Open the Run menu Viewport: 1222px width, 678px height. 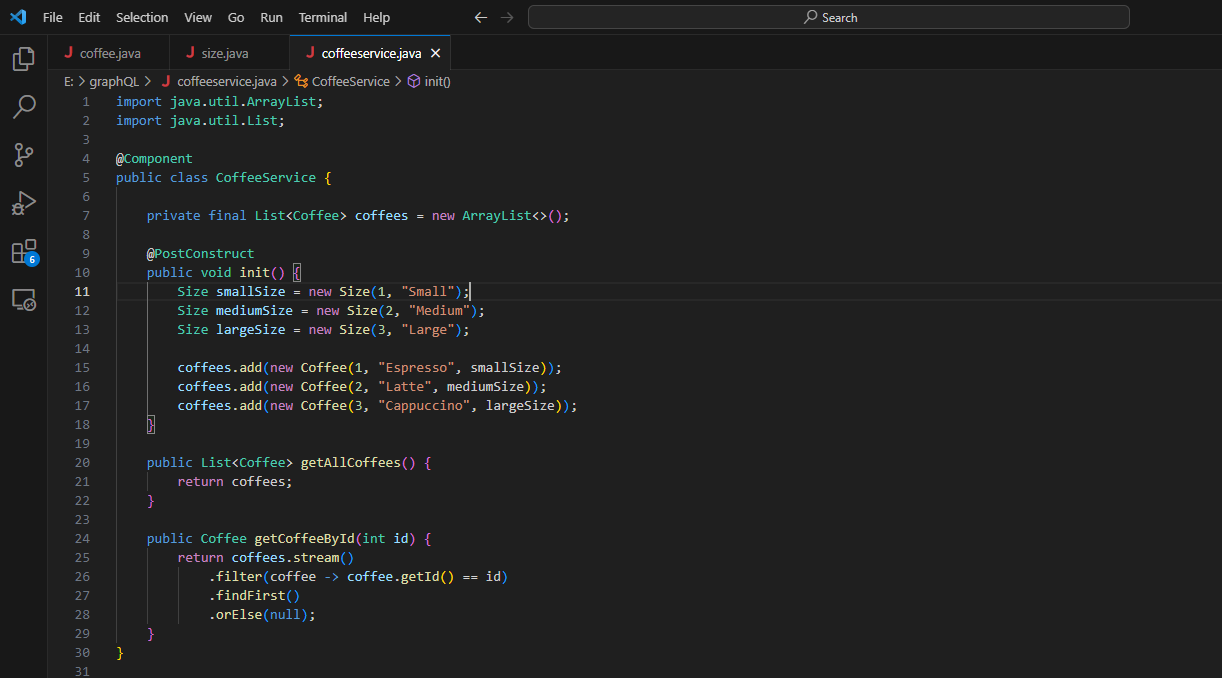tap(271, 17)
